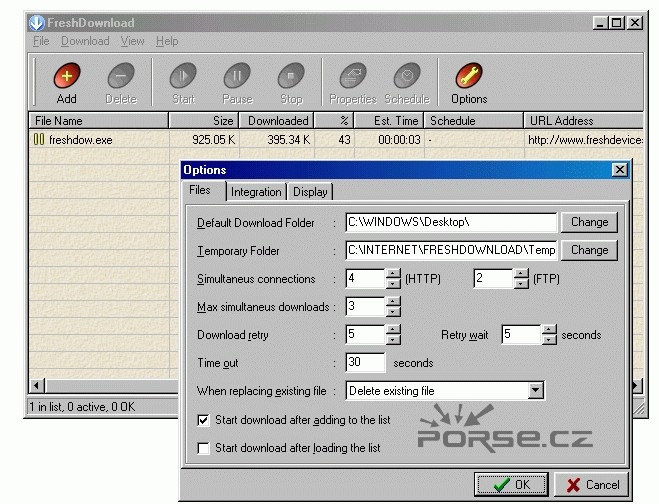Viewport: 659px width, 504px height.
Task: Open Properties from the toolbar
Action: [x=352, y=78]
